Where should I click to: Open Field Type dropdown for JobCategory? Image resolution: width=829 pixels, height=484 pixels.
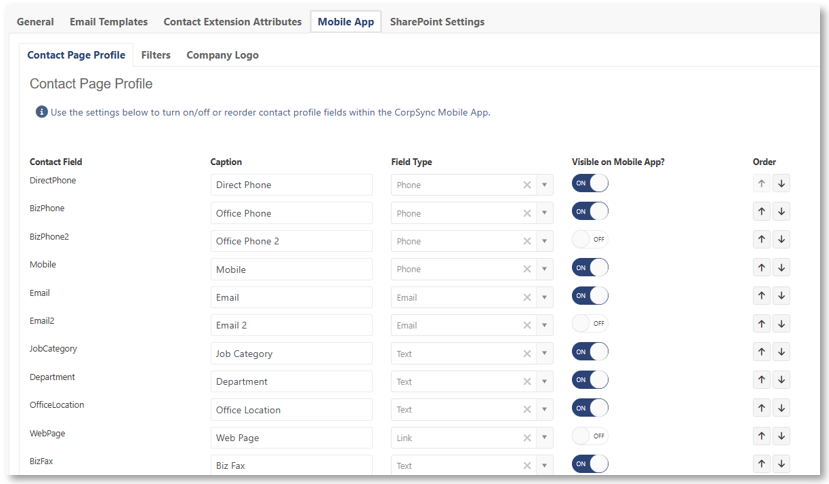(x=545, y=353)
